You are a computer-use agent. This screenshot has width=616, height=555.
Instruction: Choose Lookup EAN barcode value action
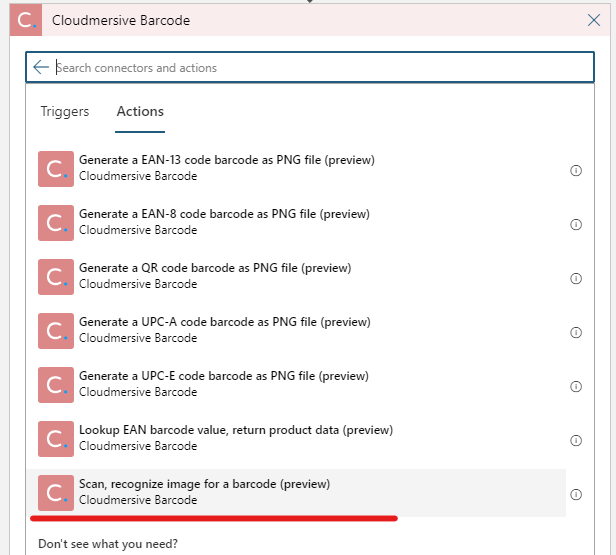pyautogui.click(x=236, y=438)
